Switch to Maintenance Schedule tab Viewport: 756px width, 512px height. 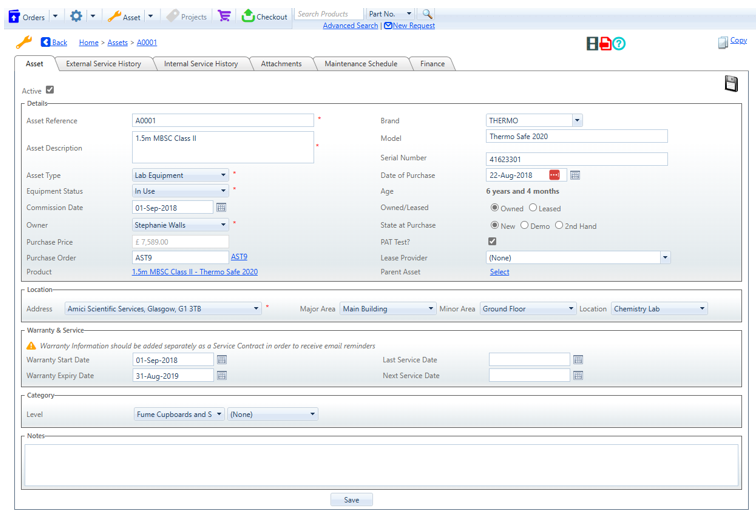[x=361, y=64]
